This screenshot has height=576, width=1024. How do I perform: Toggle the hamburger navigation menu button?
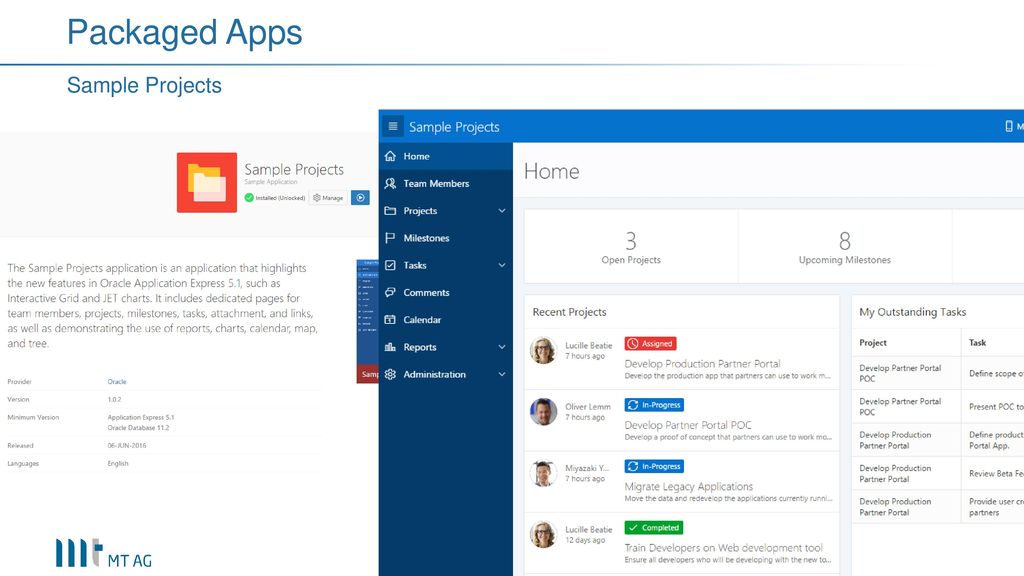[x=392, y=126]
